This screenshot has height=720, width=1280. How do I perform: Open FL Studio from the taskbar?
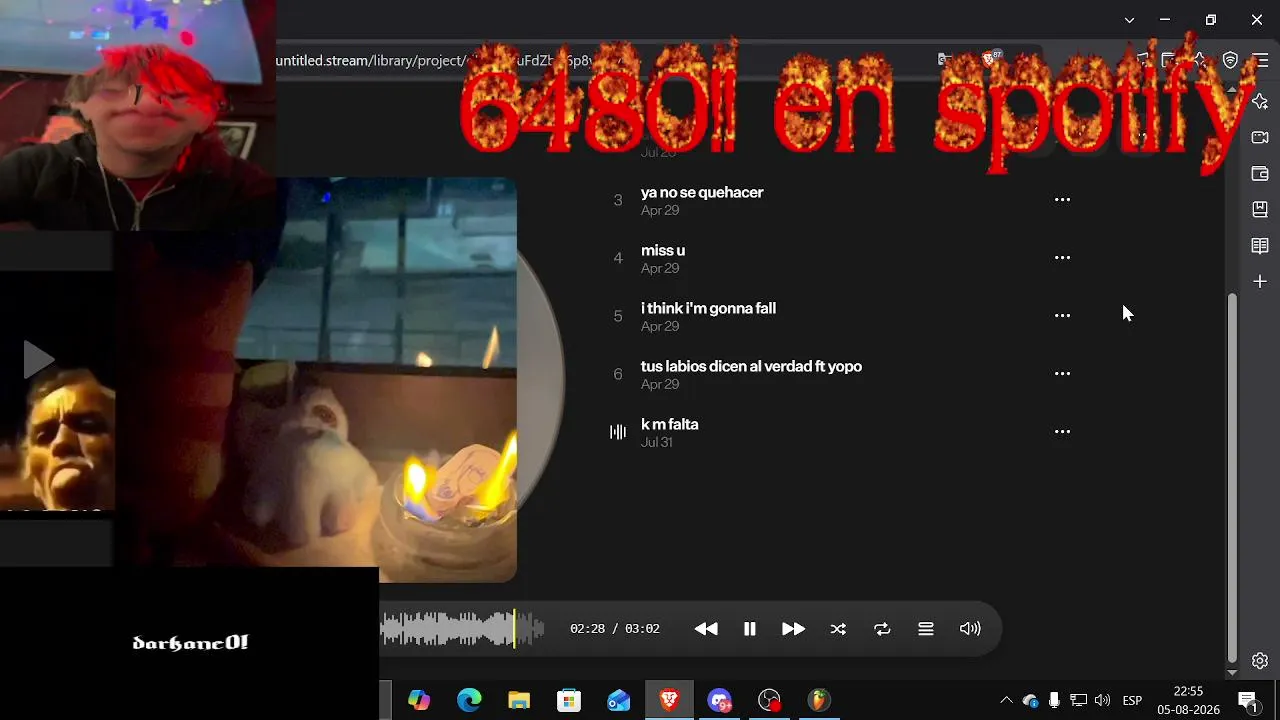[819, 700]
